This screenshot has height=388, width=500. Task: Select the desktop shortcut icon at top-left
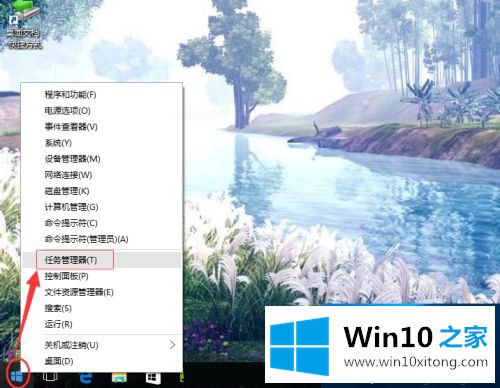(x=24, y=25)
